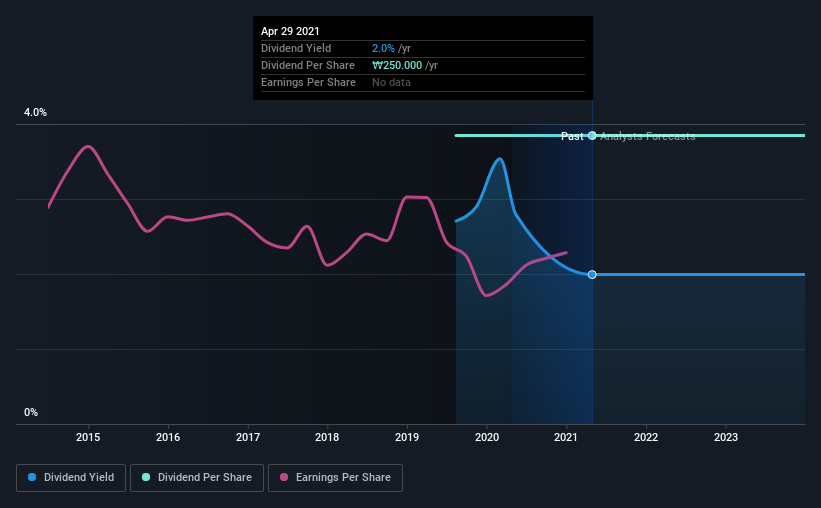This screenshot has width=821, height=508.
Task: Click the 2023 x-axis label
Action: pyautogui.click(x=726, y=437)
